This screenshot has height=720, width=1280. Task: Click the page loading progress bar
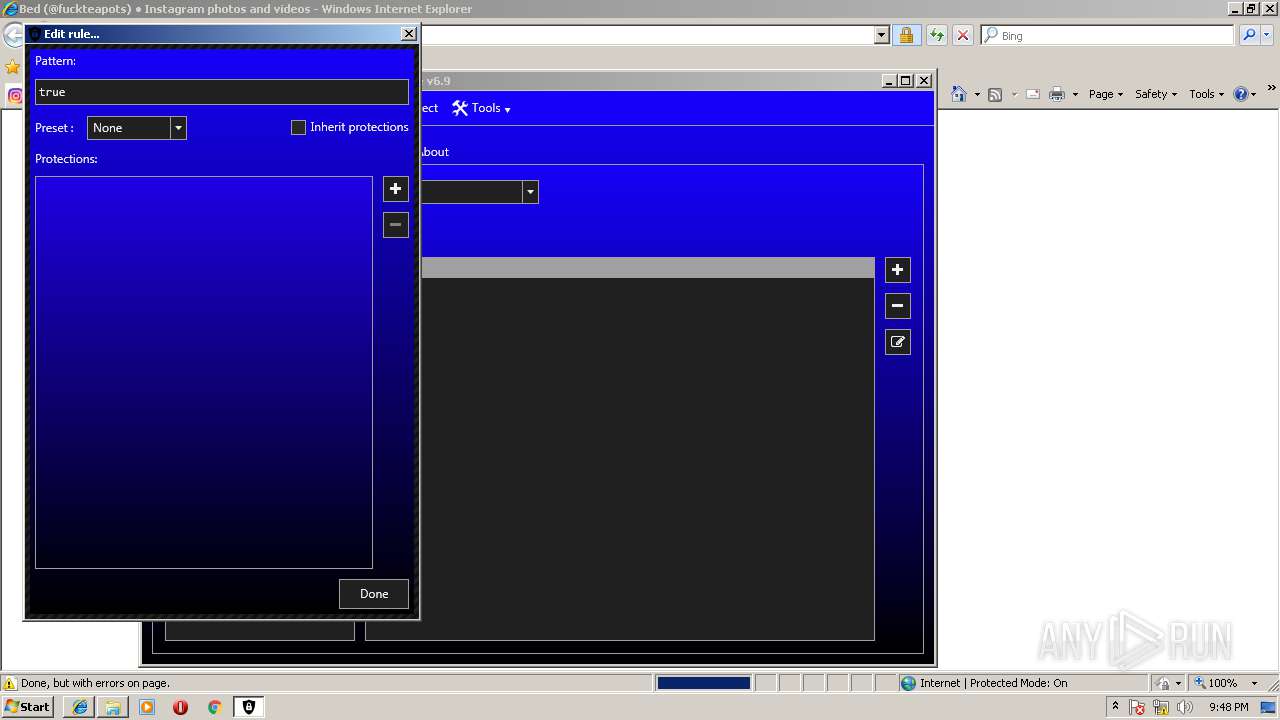pos(703,683)
